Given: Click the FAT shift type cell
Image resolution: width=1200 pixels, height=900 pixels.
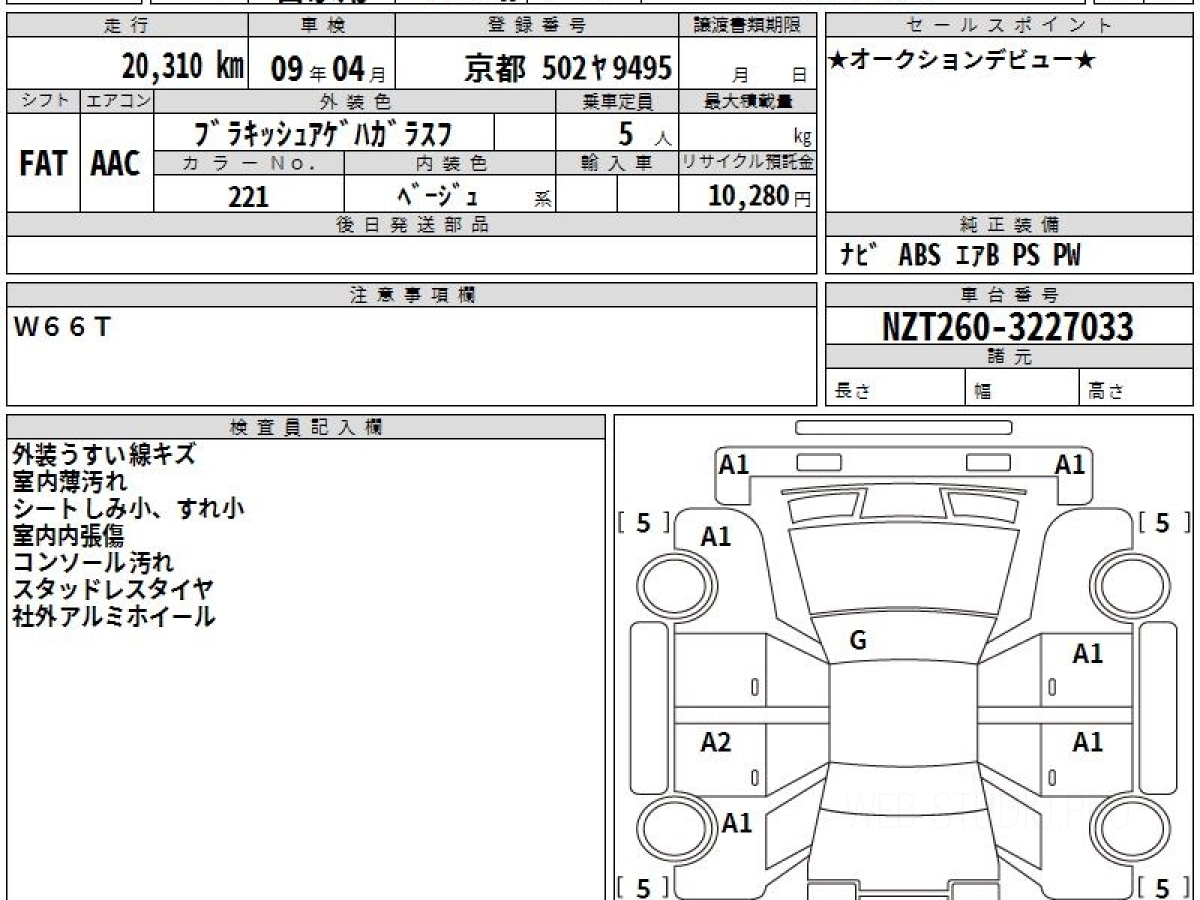Looking at the screenshot, I should tap(43, 163).
